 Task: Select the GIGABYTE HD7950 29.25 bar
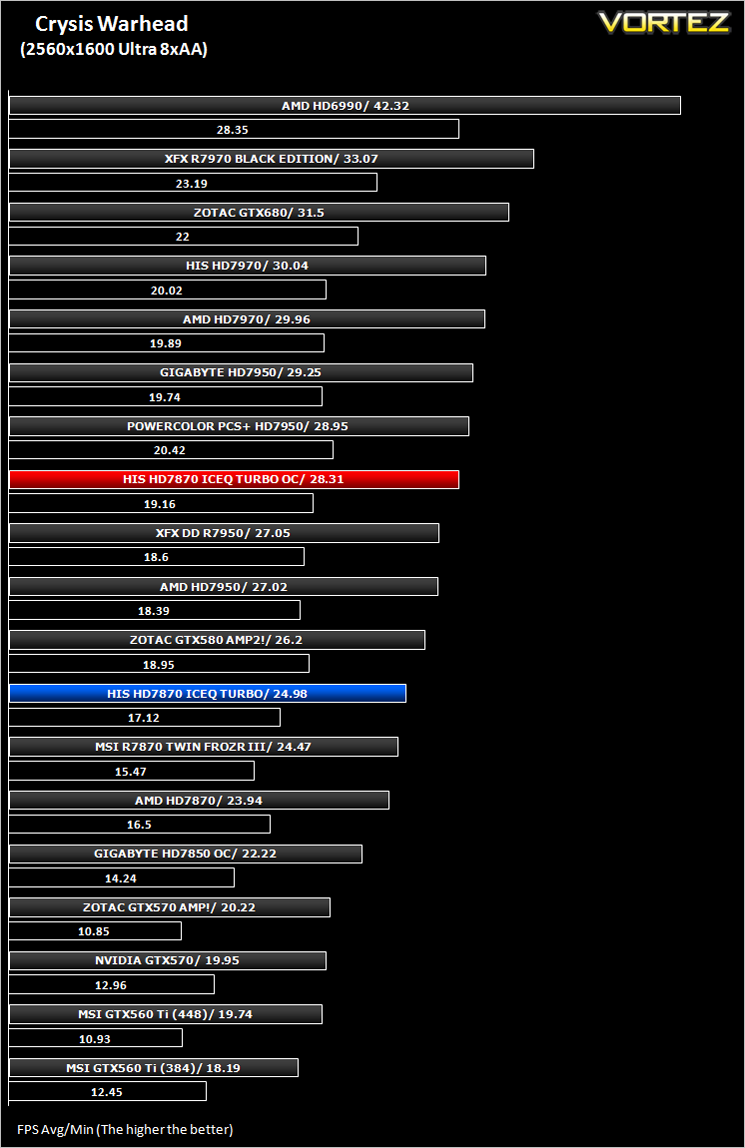(x=241, y=373)
